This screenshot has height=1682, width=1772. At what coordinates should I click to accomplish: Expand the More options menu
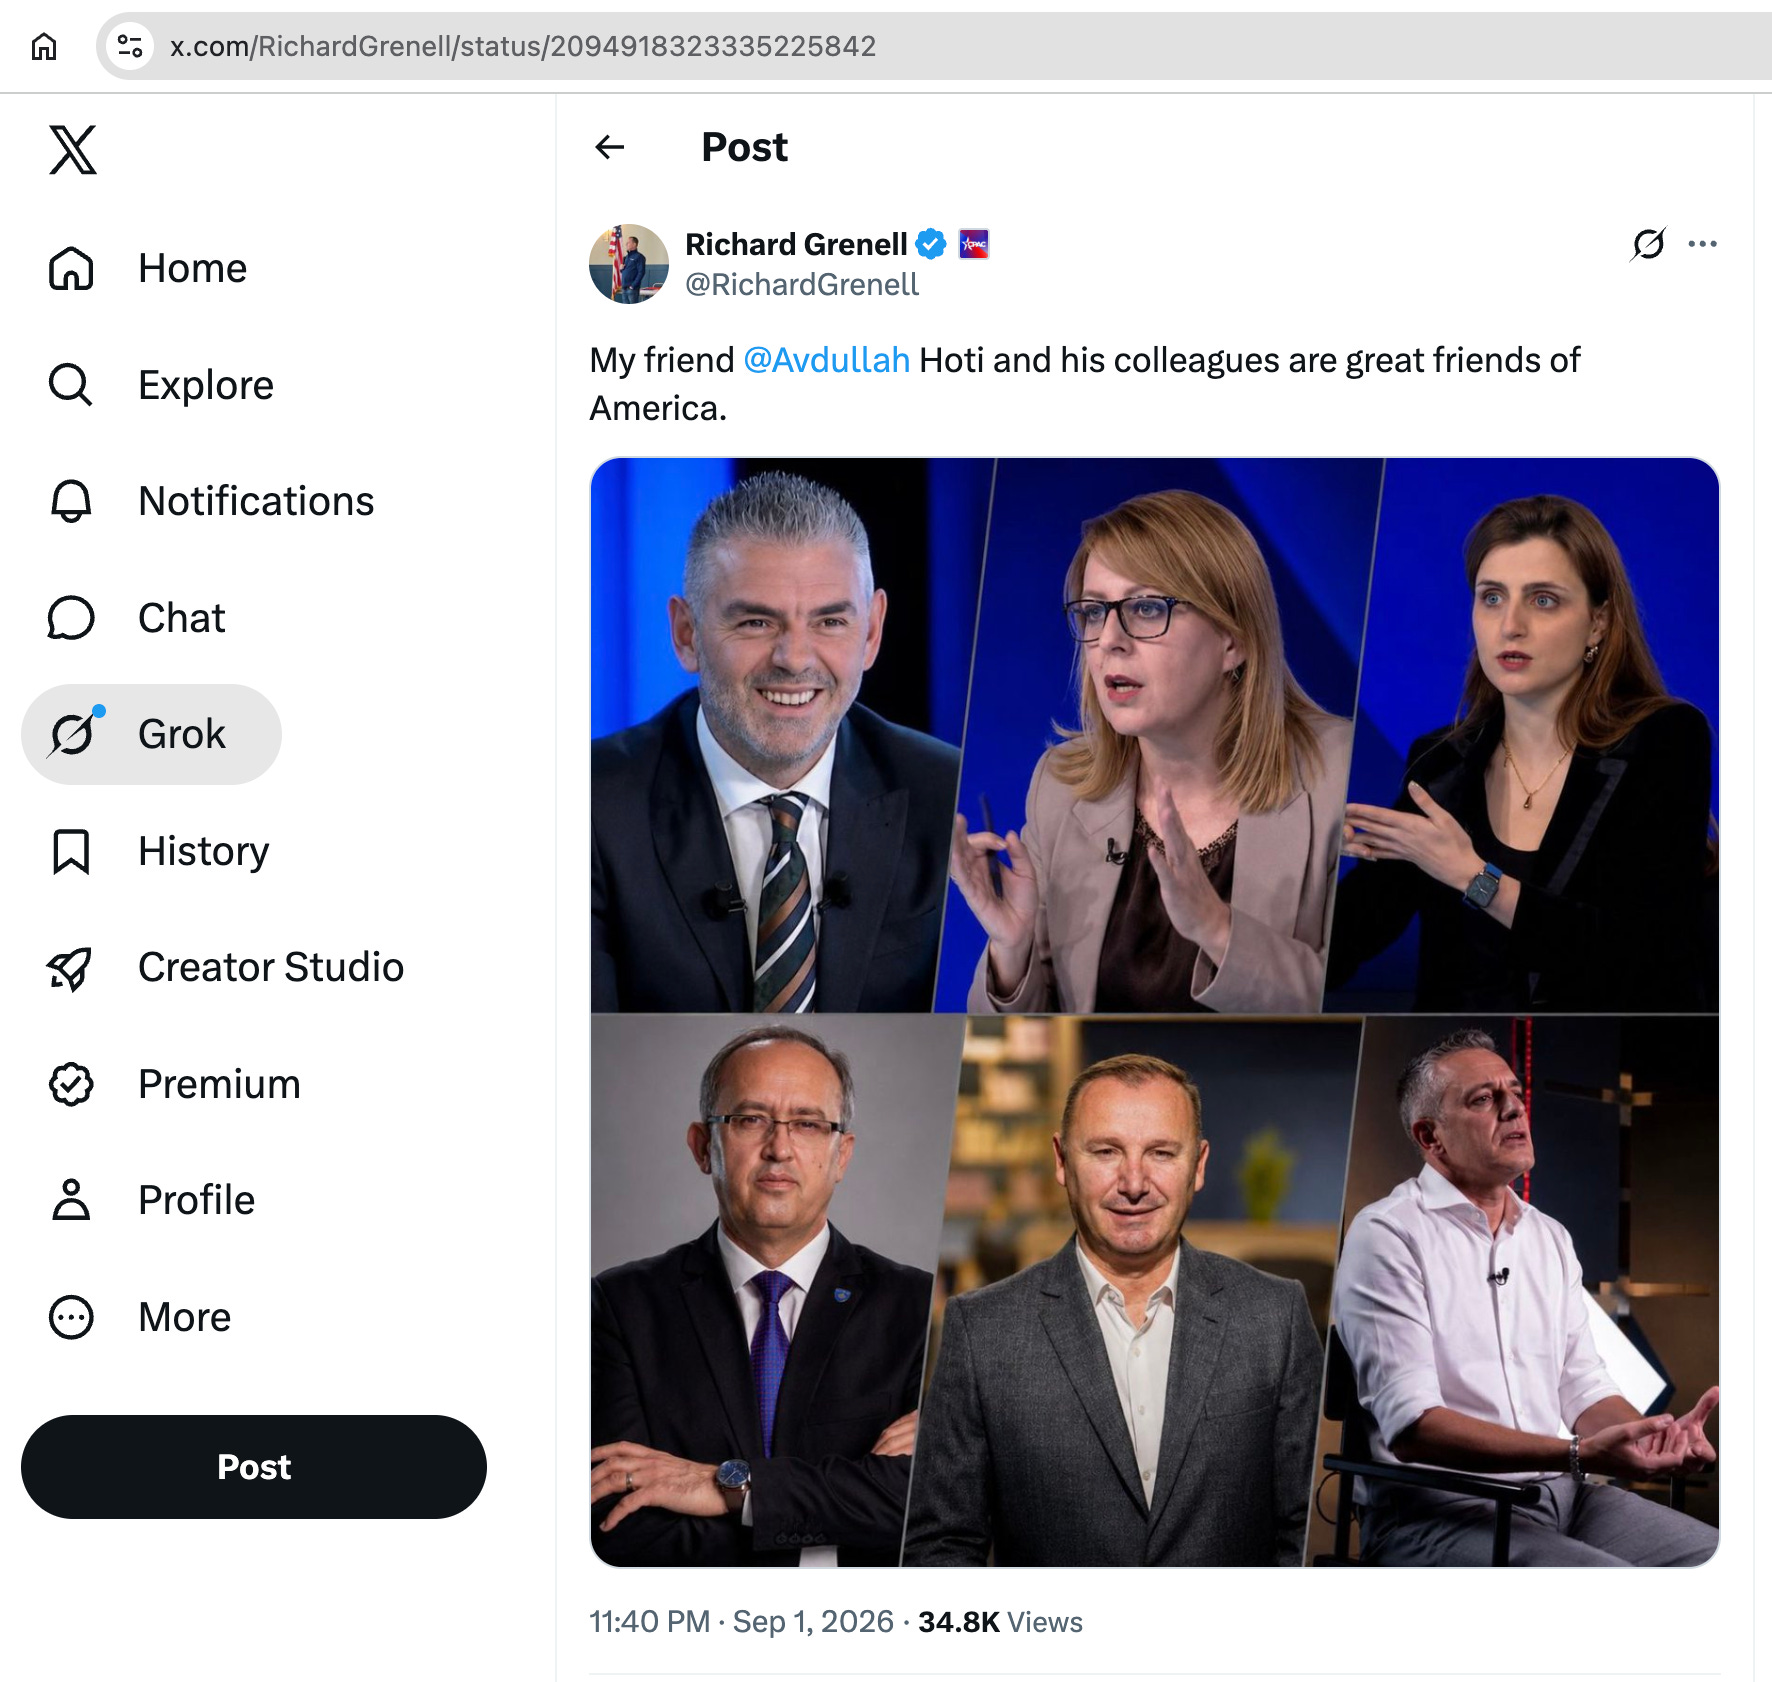(x=140, y=1317)
